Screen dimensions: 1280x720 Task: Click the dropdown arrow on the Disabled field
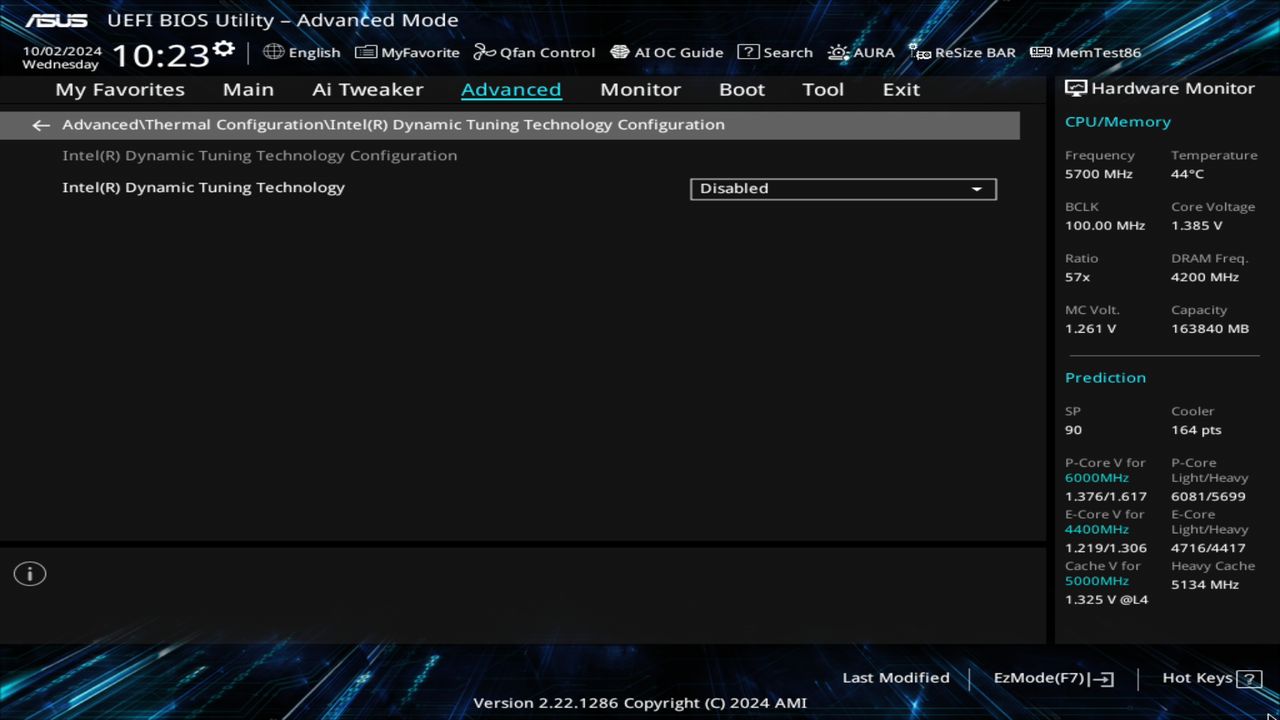click(x=976, y=189)
